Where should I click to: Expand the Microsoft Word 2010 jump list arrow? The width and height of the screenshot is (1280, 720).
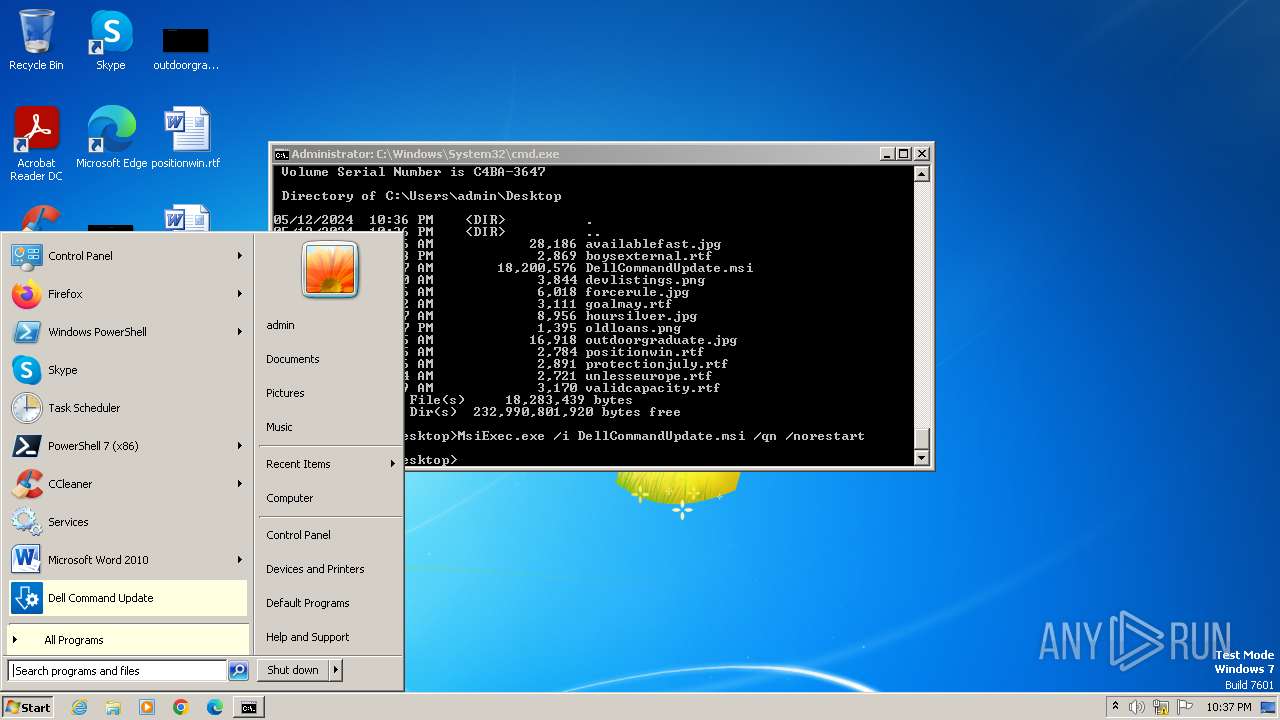pyautogui.click(x=240, y=560)
